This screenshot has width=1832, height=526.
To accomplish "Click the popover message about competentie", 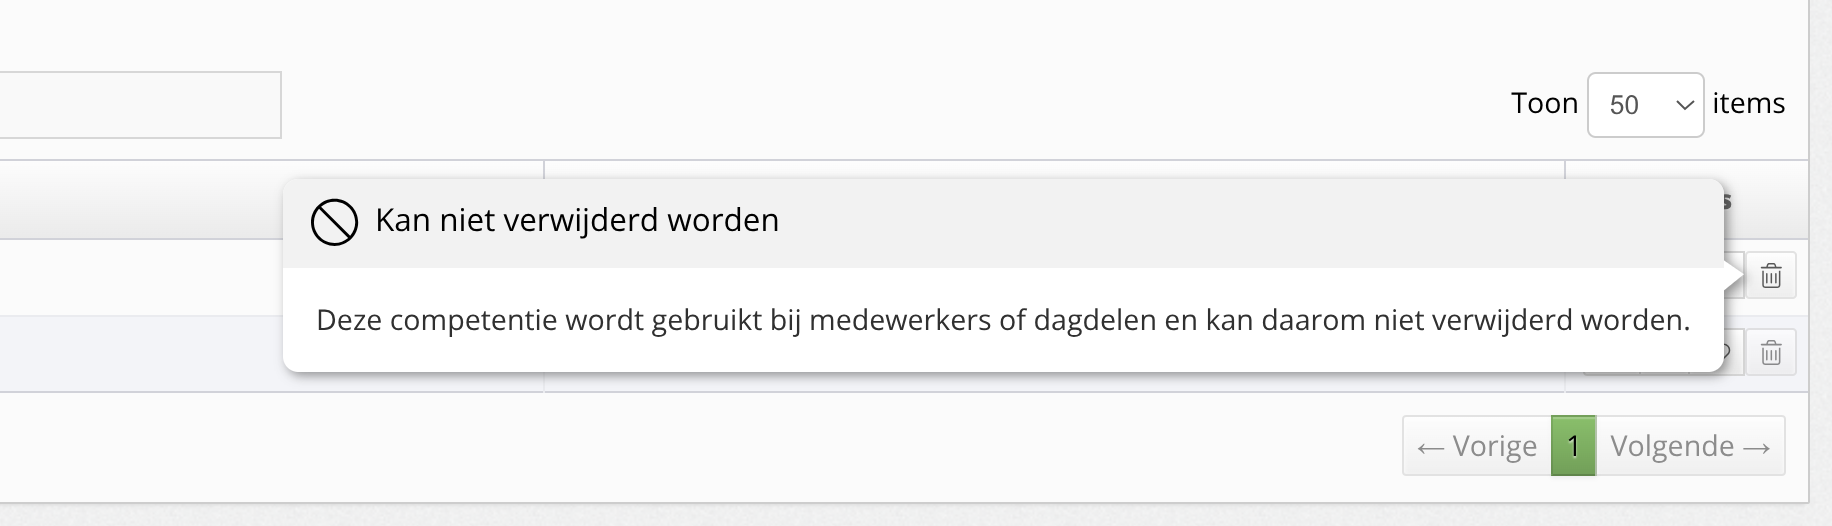I will (x=1002, y=321).
